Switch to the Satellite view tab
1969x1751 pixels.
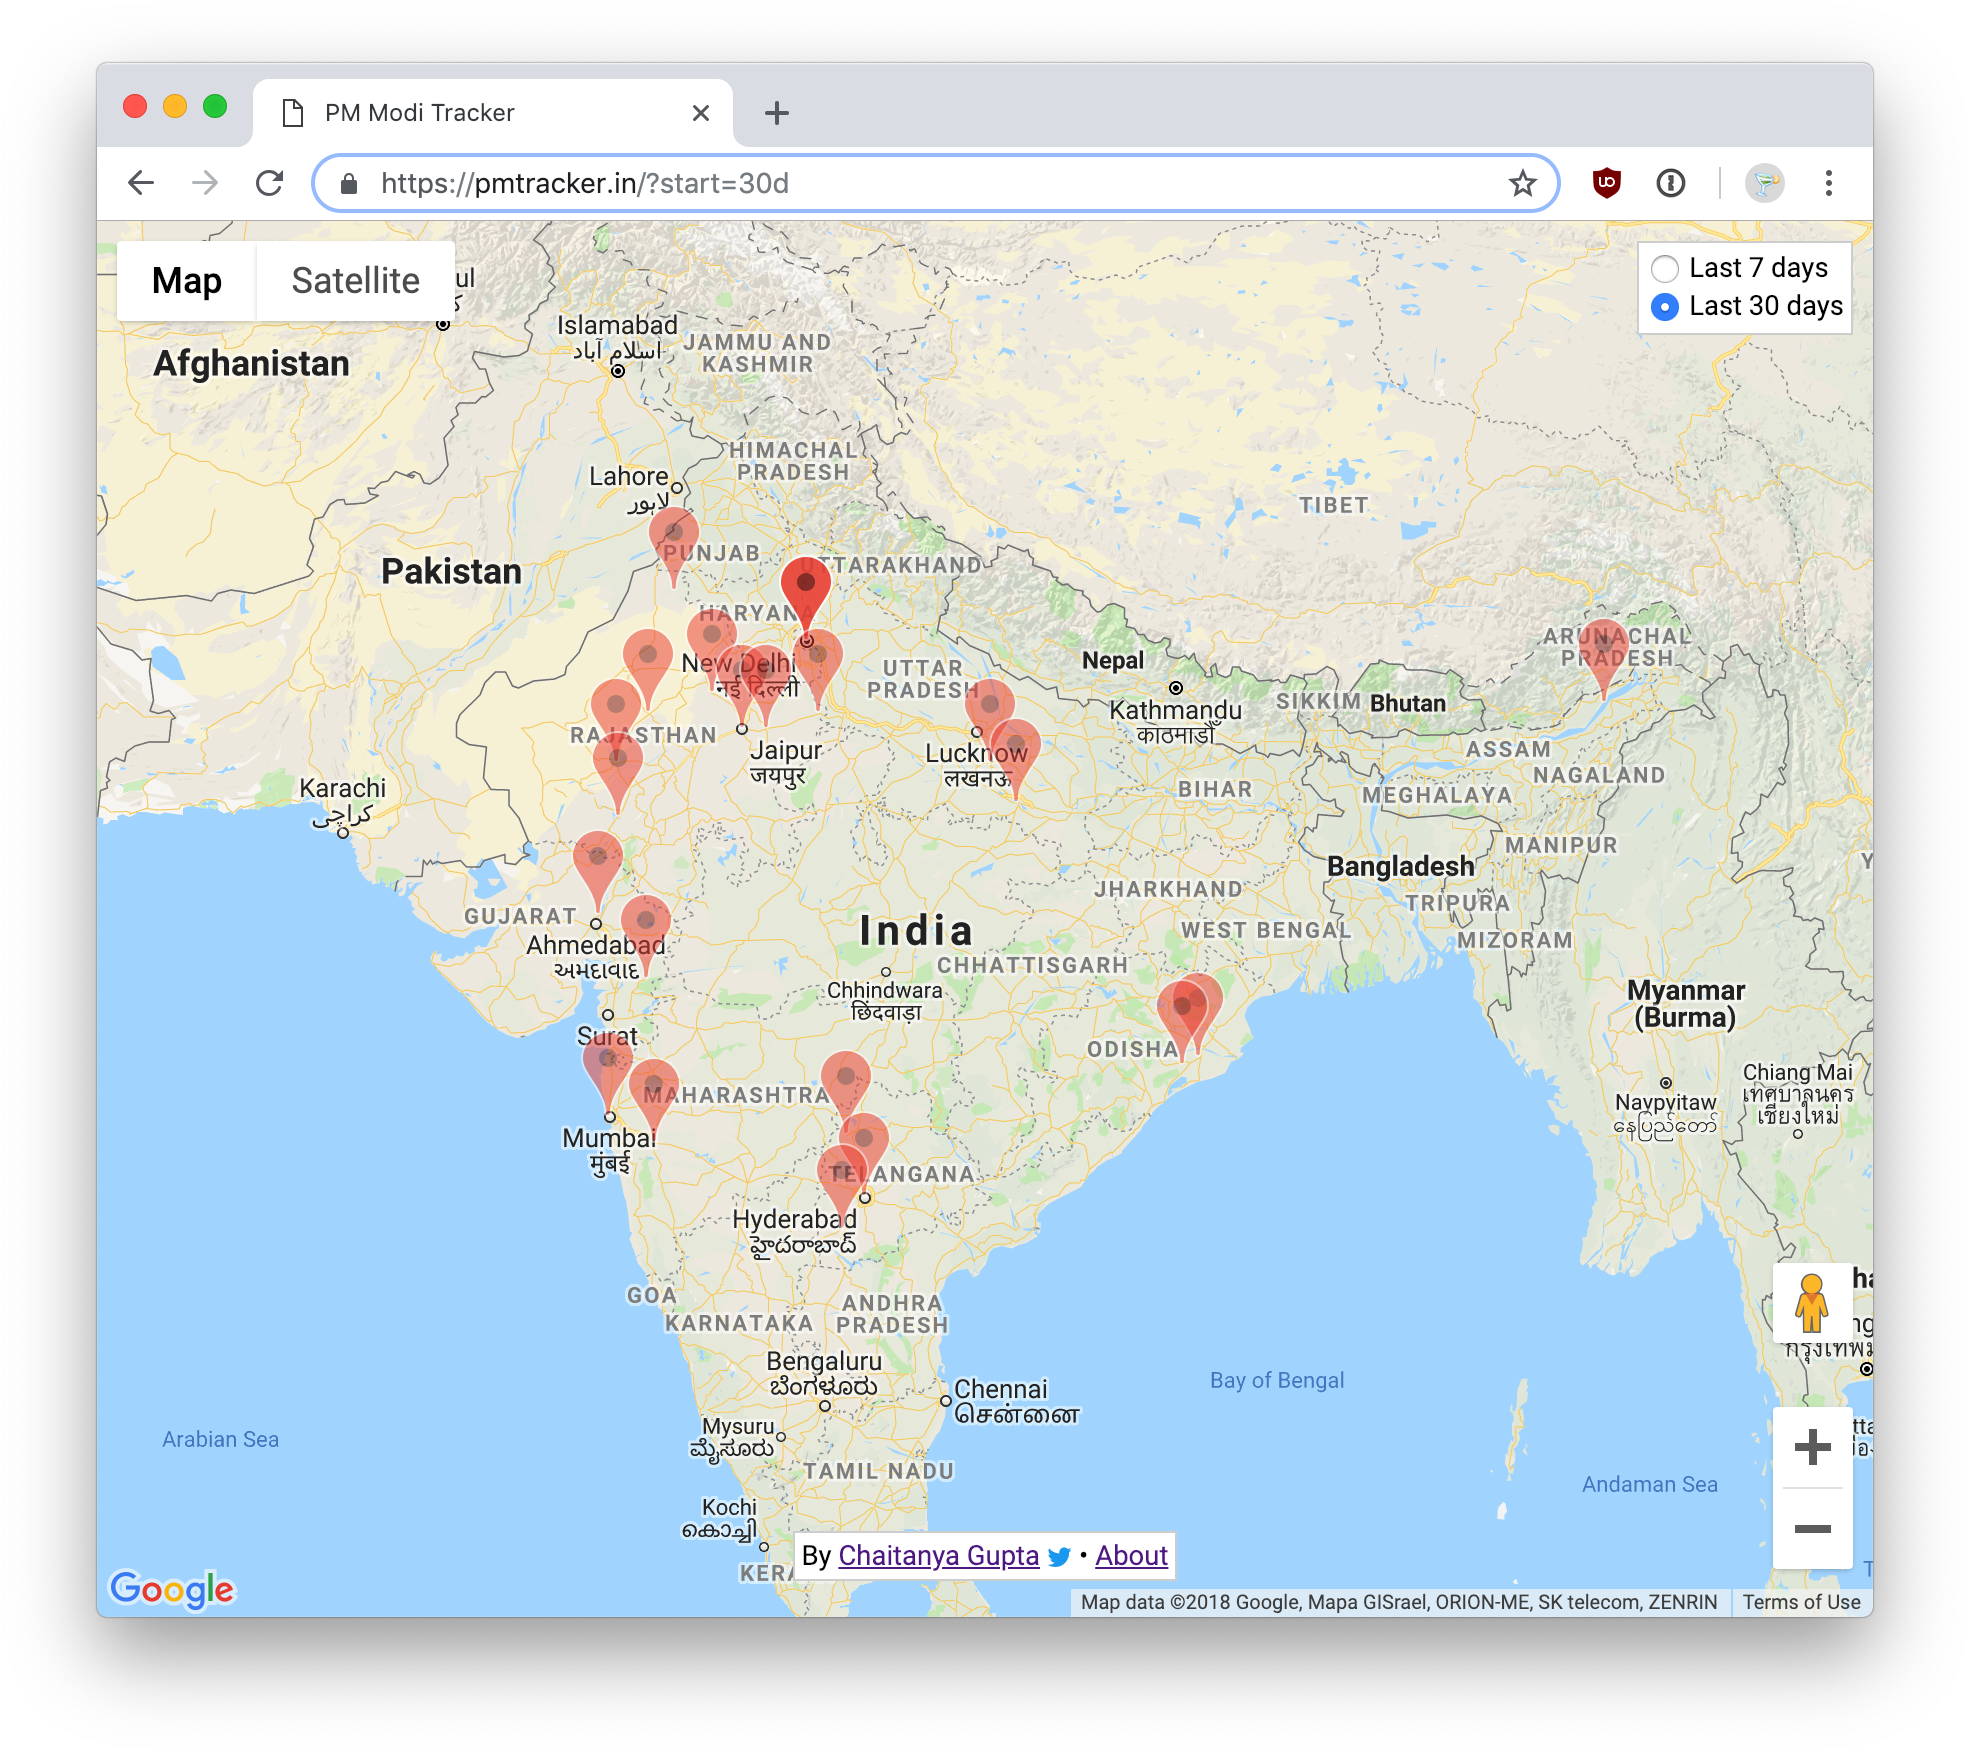pyautogui.click(x=355, y=281)
